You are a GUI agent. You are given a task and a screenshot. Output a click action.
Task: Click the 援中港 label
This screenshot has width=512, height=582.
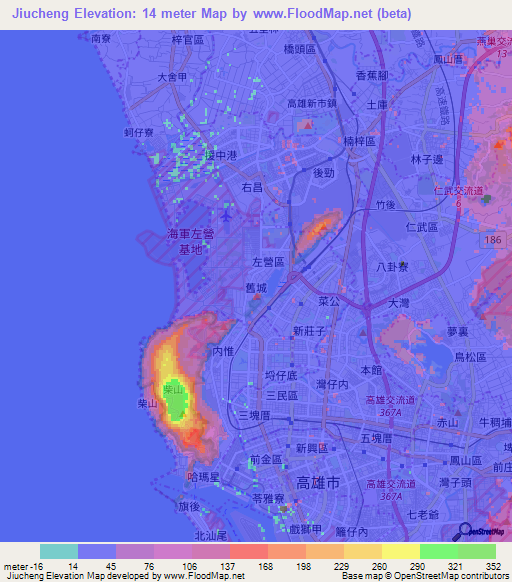[x=221, y=155]
